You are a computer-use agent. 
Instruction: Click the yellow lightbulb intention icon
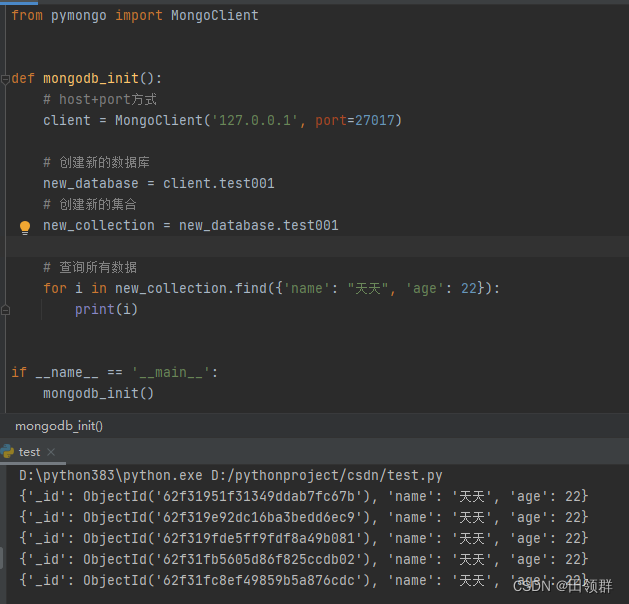26,227
